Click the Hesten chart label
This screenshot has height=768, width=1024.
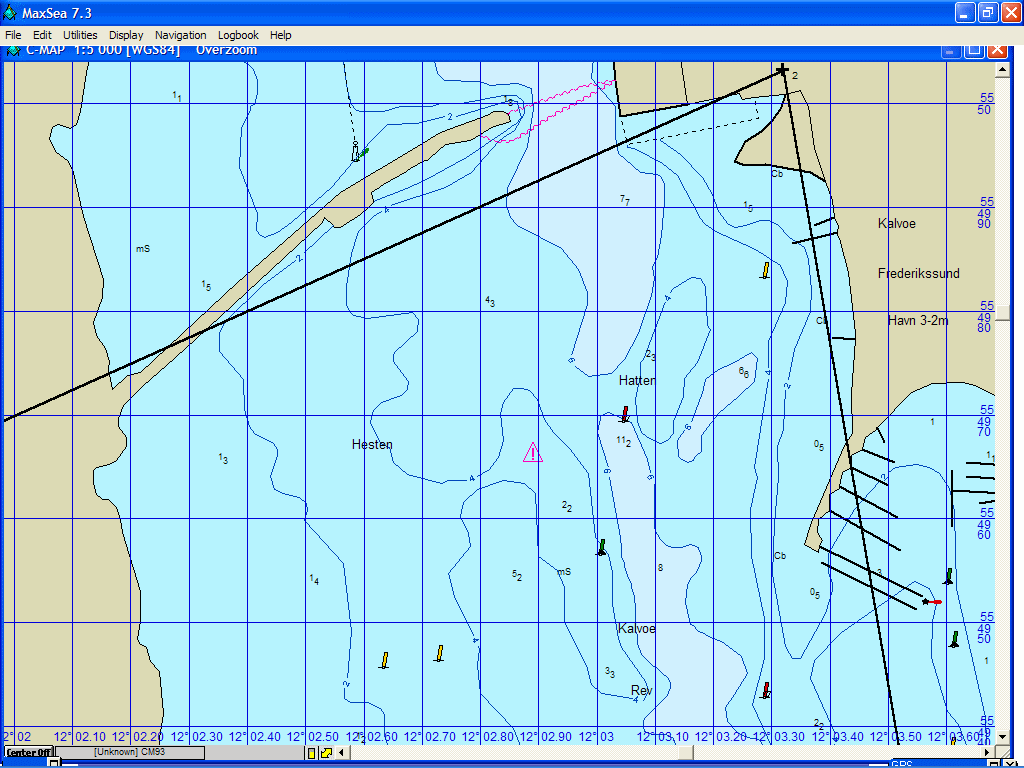tap(372, 445)
